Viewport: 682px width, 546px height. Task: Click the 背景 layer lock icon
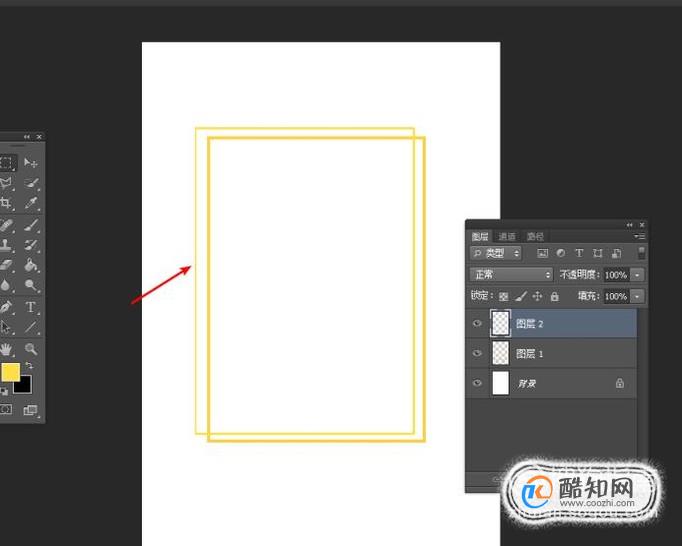click(620, 383)
